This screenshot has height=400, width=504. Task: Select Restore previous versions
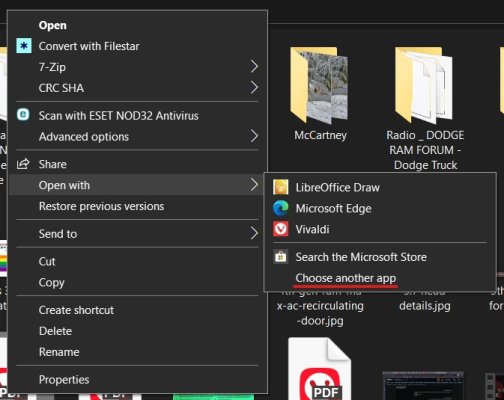coord(137,206)
